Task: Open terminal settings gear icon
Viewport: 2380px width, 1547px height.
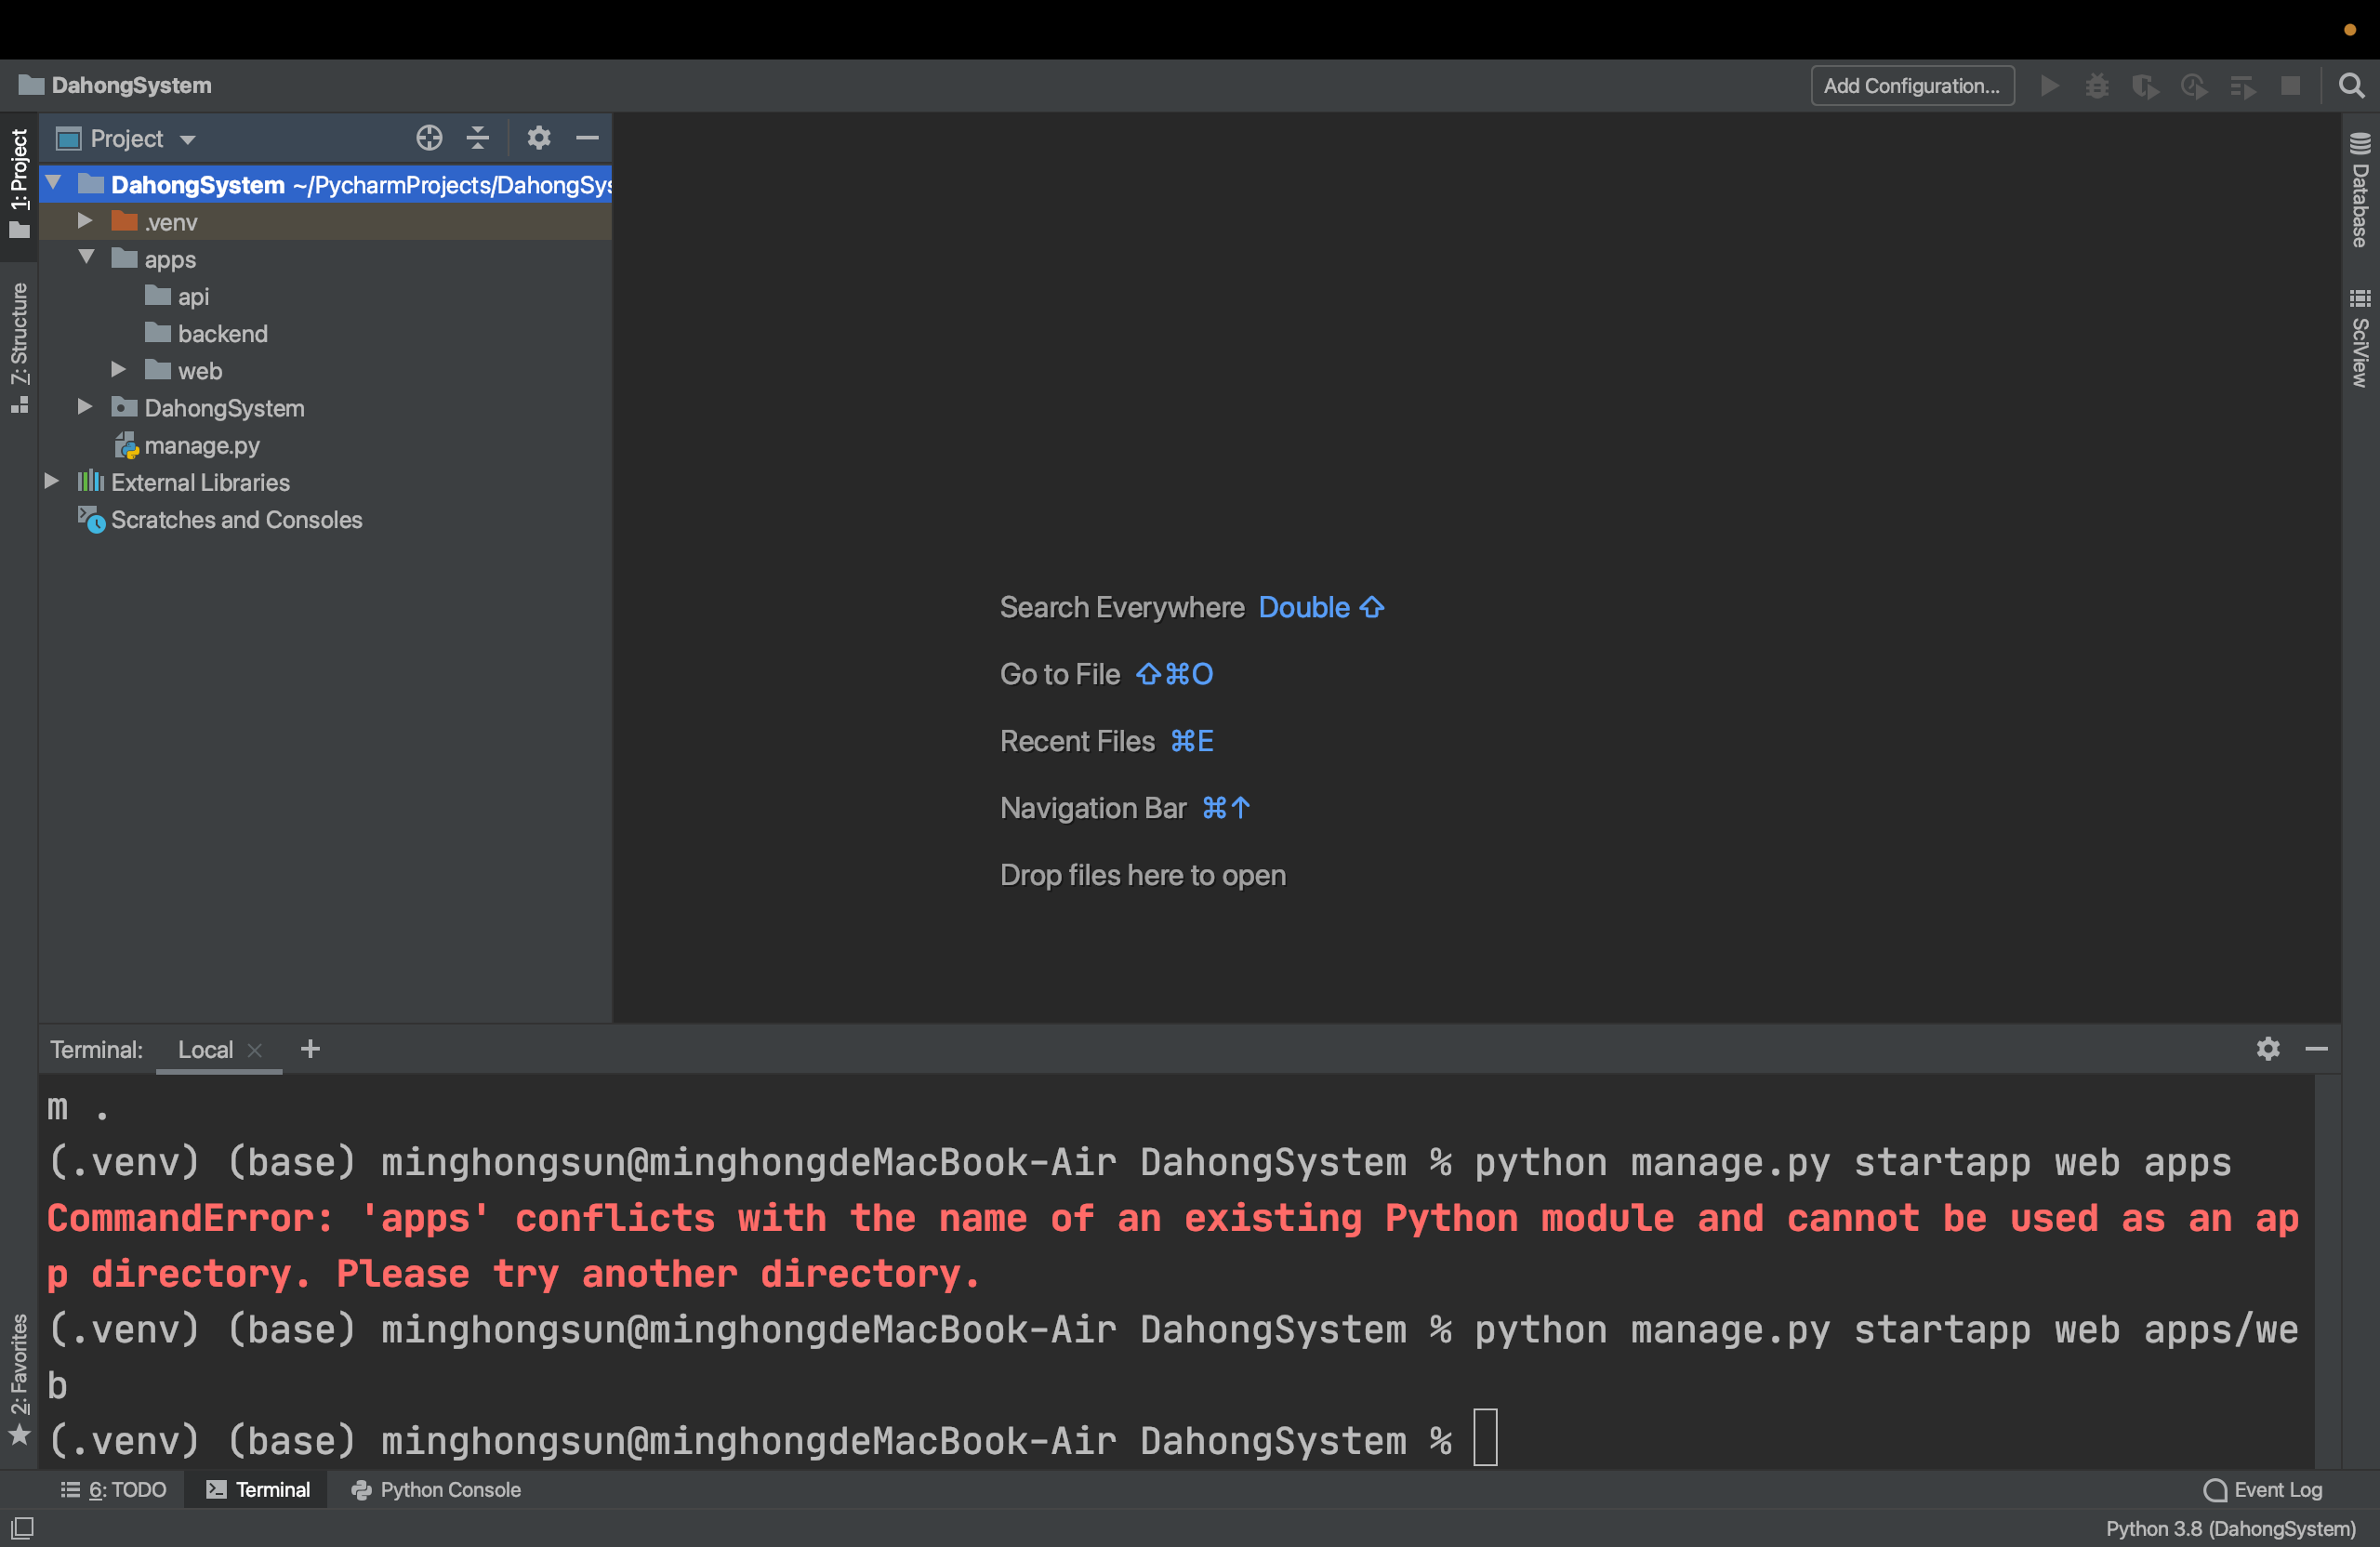Action: [2268, 1048]
